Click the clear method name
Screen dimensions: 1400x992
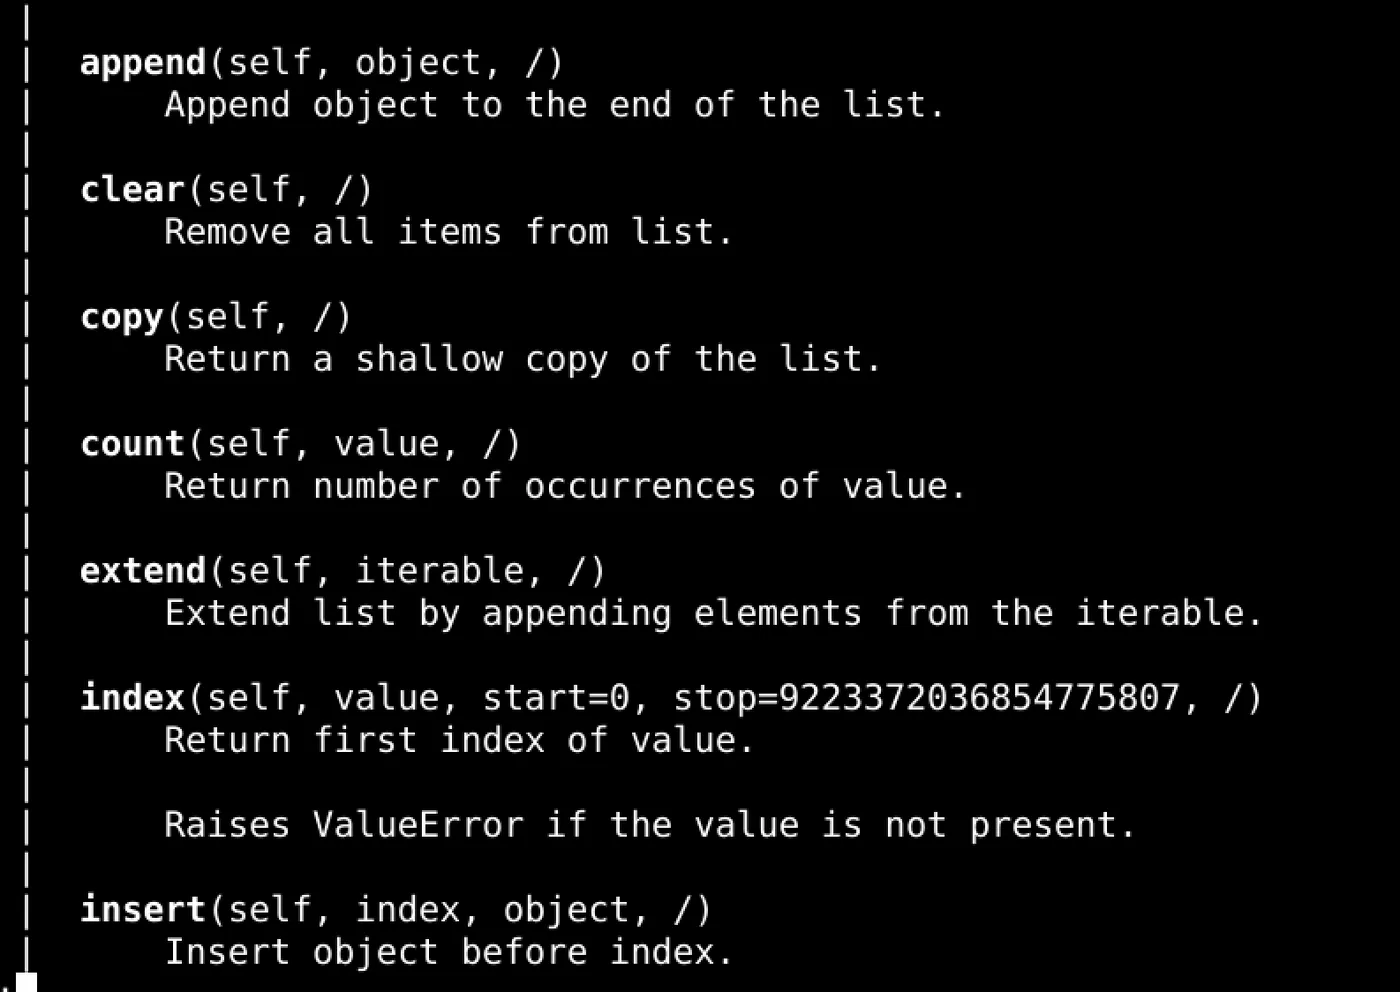tap(132, 190)
